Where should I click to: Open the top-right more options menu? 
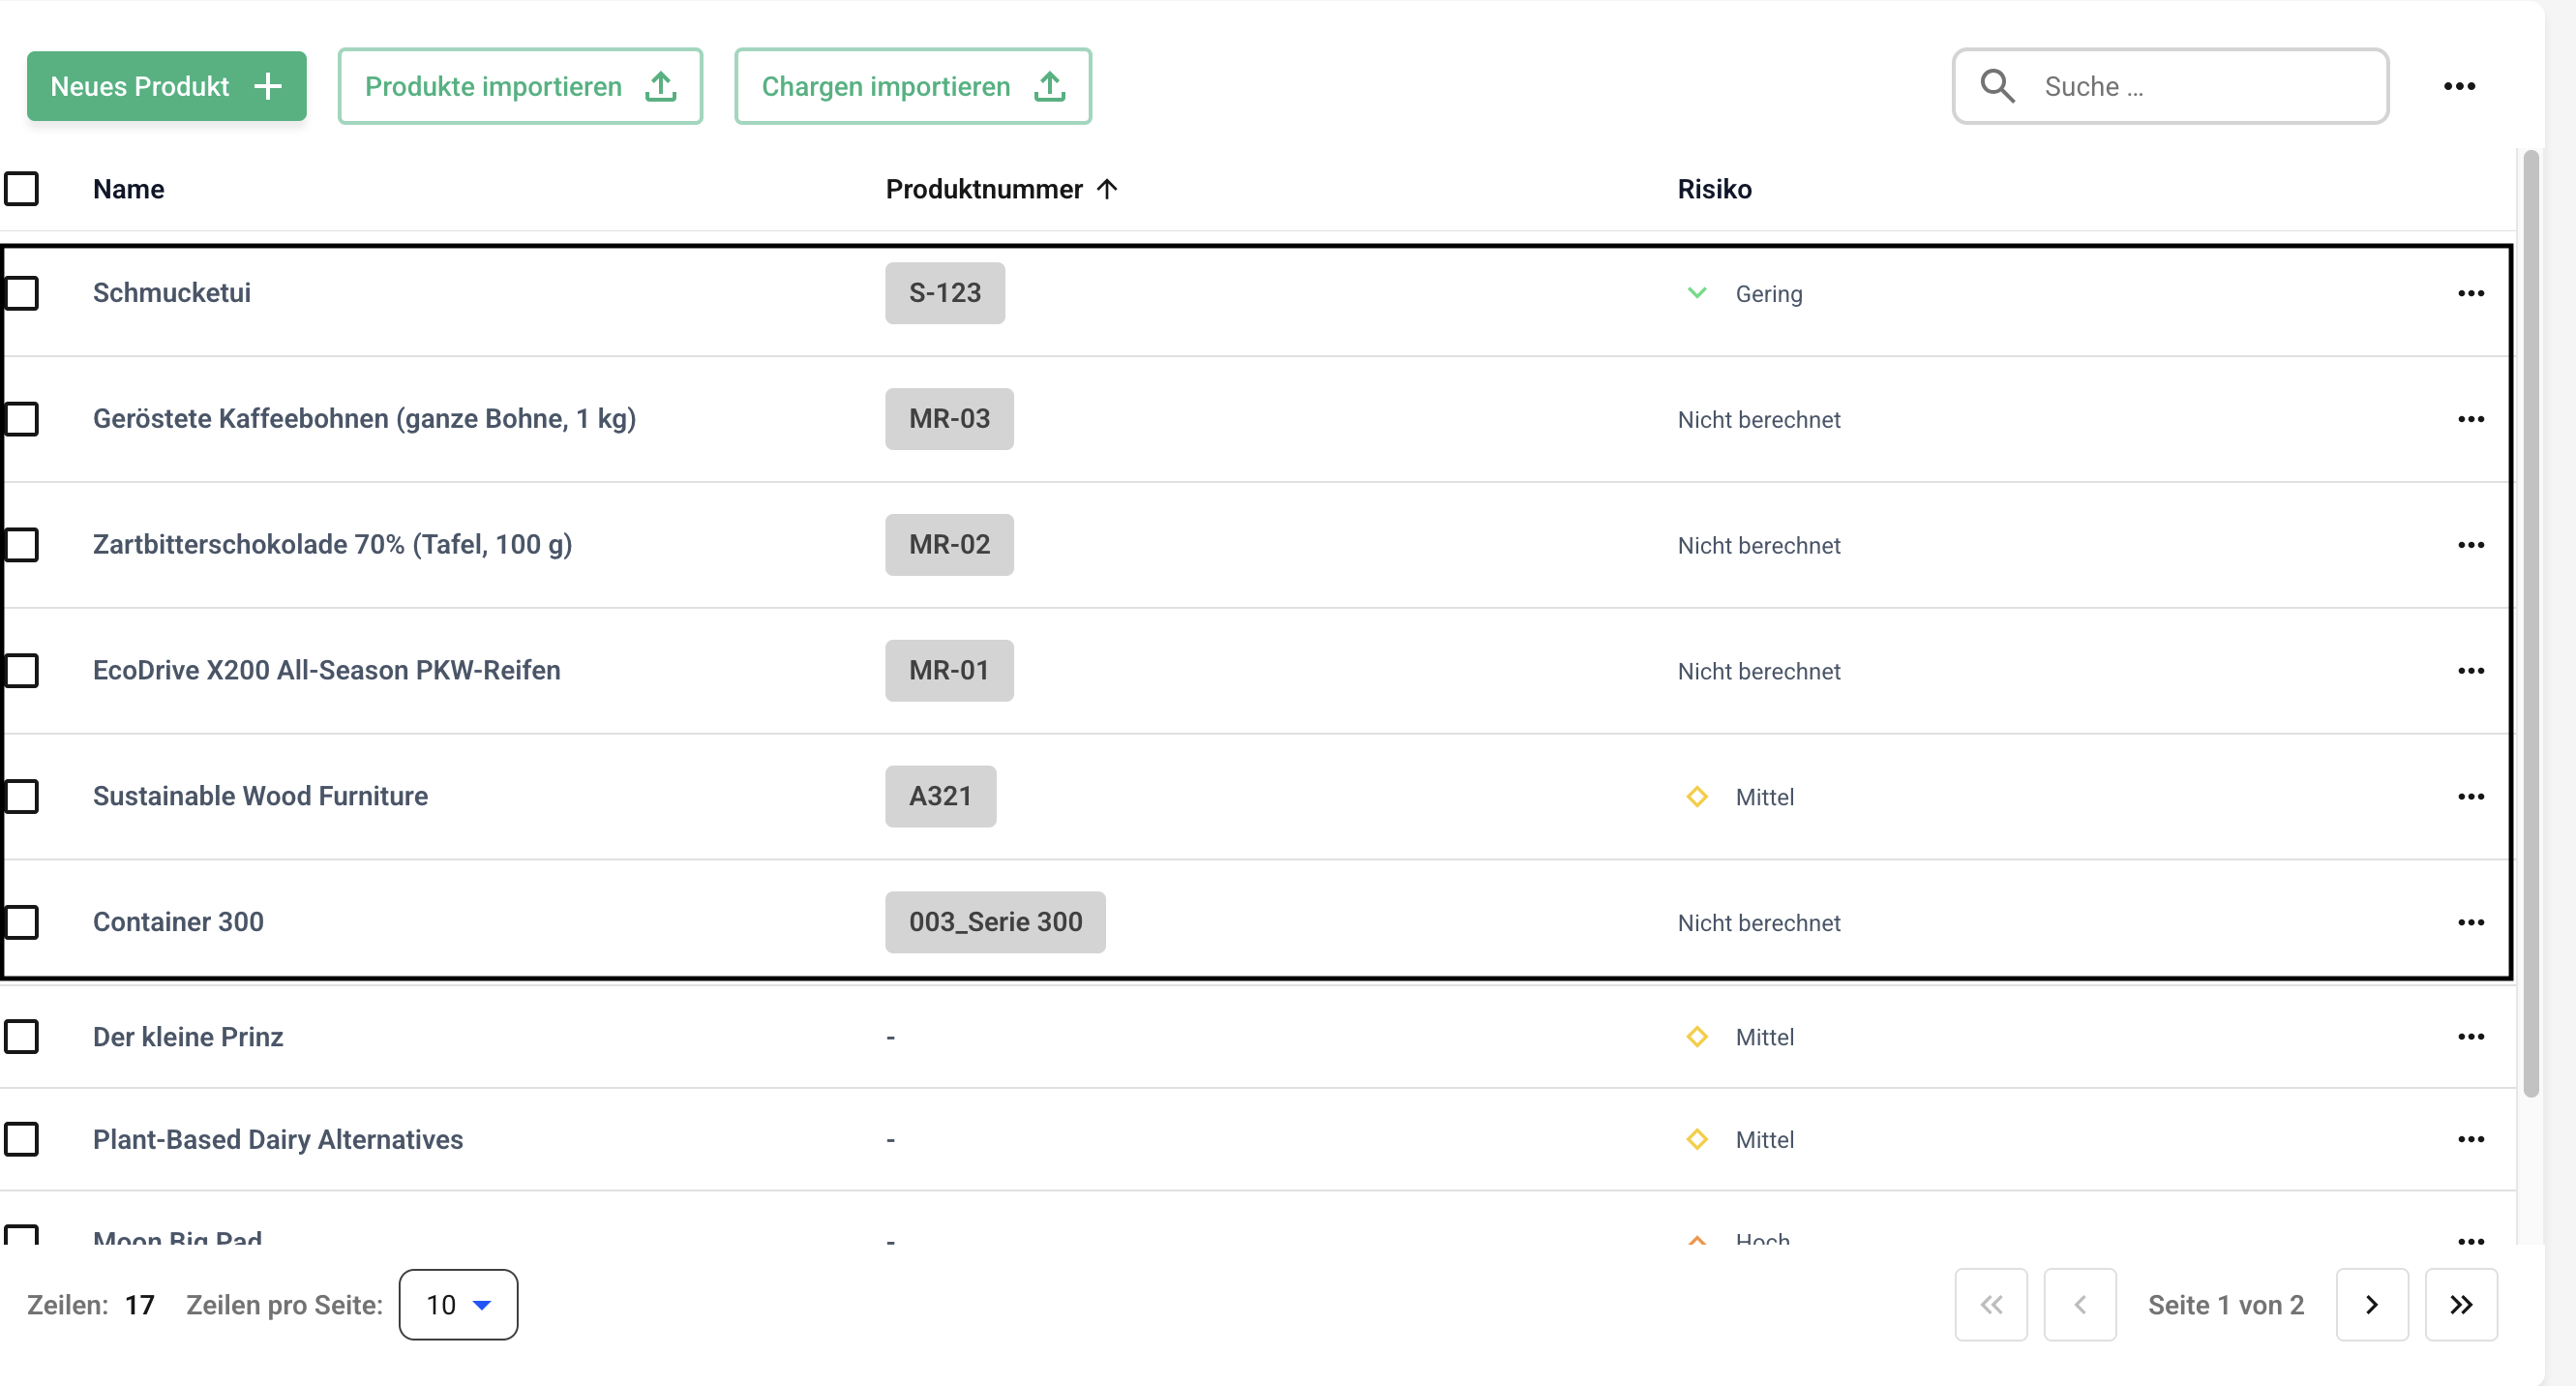pos(2459,86)
